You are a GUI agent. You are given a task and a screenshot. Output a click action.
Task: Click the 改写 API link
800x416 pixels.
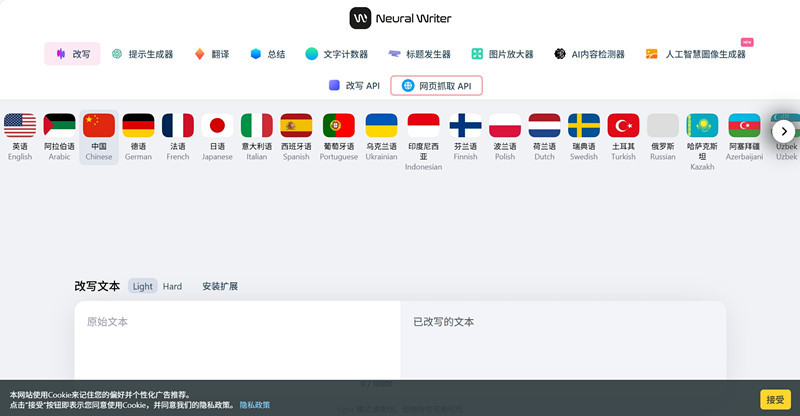click(x=355, y=86)
